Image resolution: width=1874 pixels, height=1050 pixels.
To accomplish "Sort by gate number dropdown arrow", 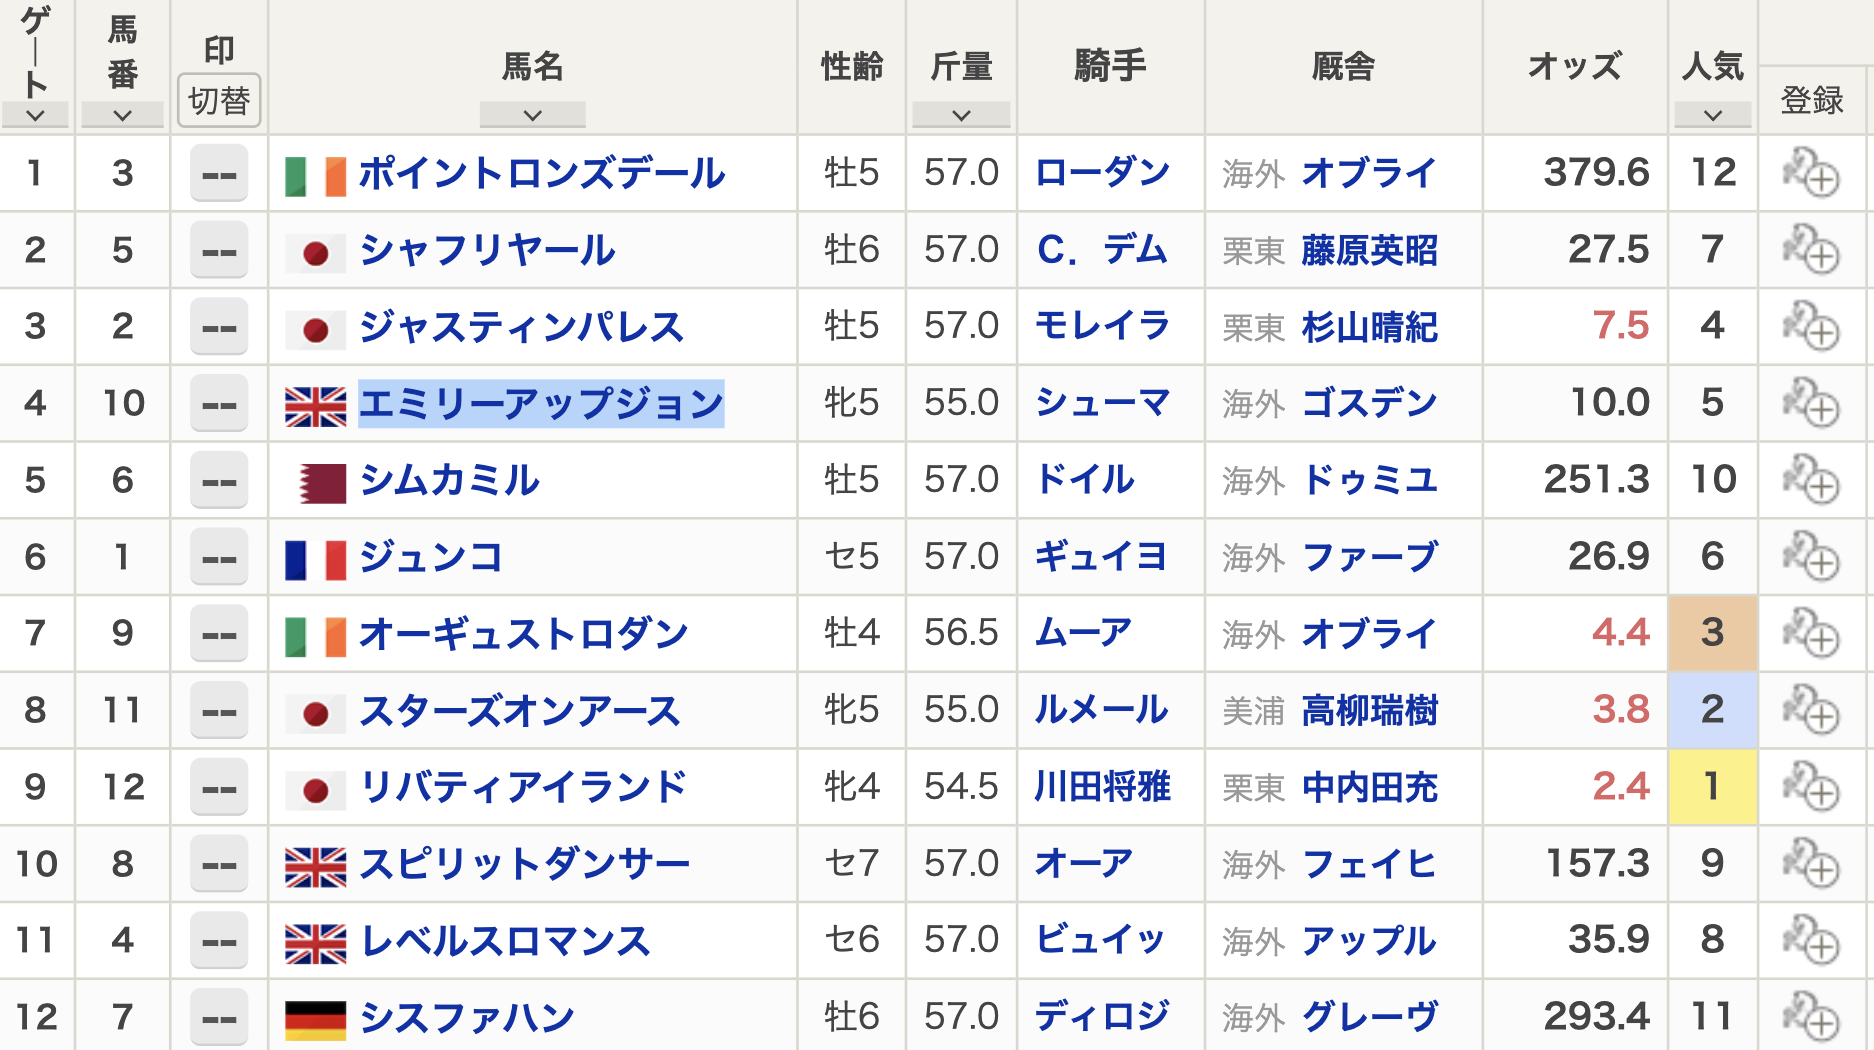I will click(x=35, y=115).
